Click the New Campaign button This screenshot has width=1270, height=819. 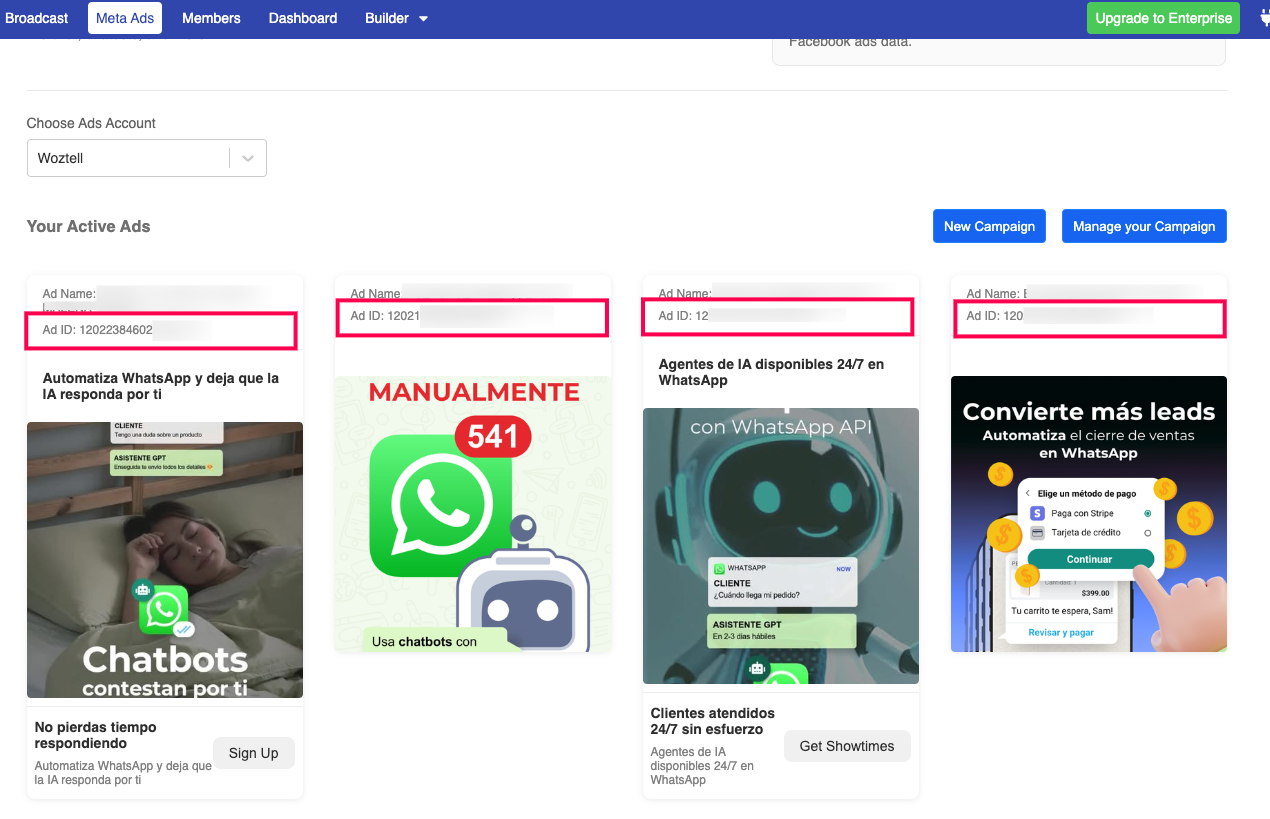(x=989, y=226)
